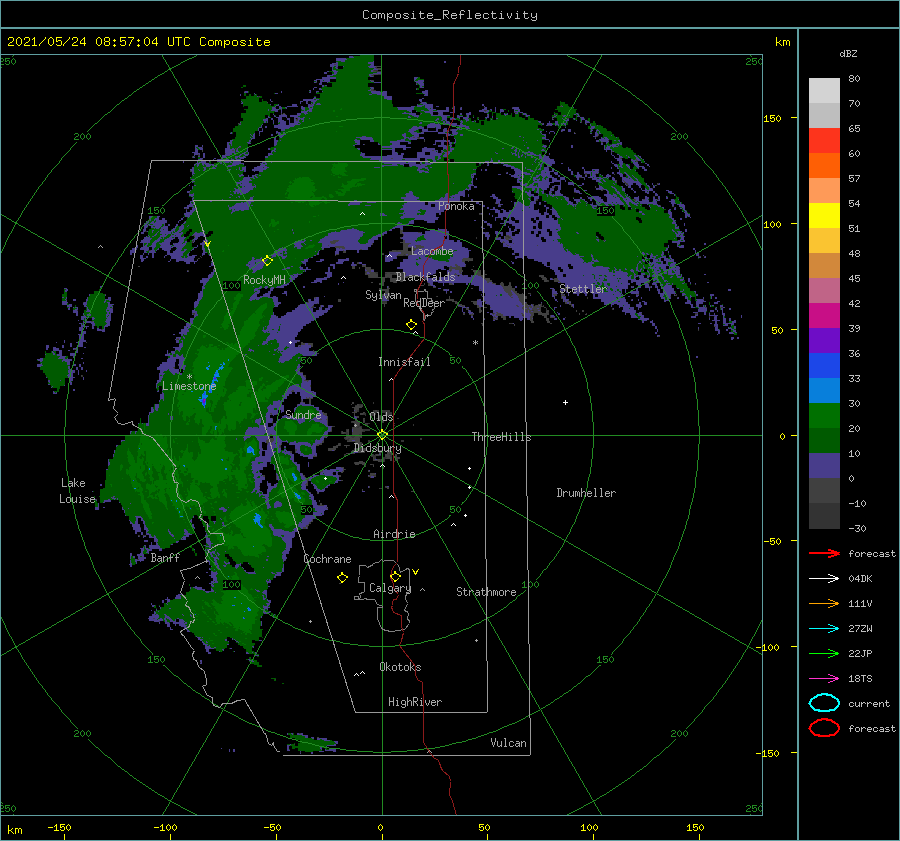Image resolution: width=900 pixels, height=841 pixels.
Task: Click the light blue 33-30 dBZ swatch
Action: coord(824,391)
